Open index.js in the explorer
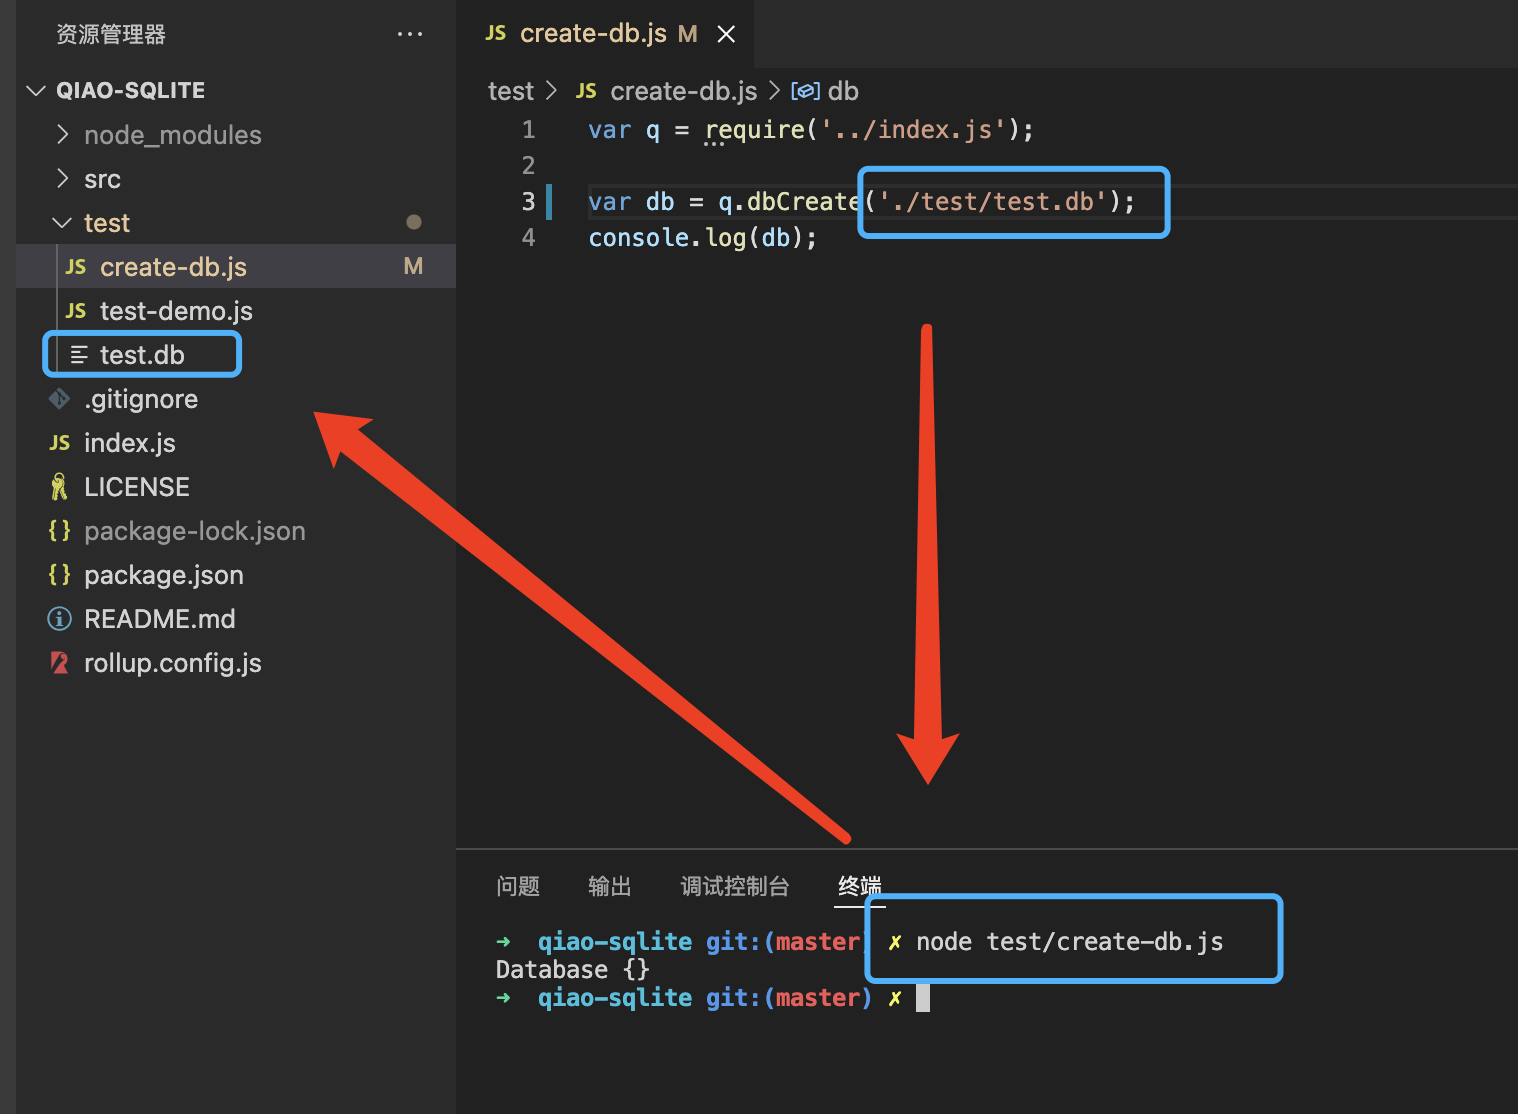 [x=130, y=443]
